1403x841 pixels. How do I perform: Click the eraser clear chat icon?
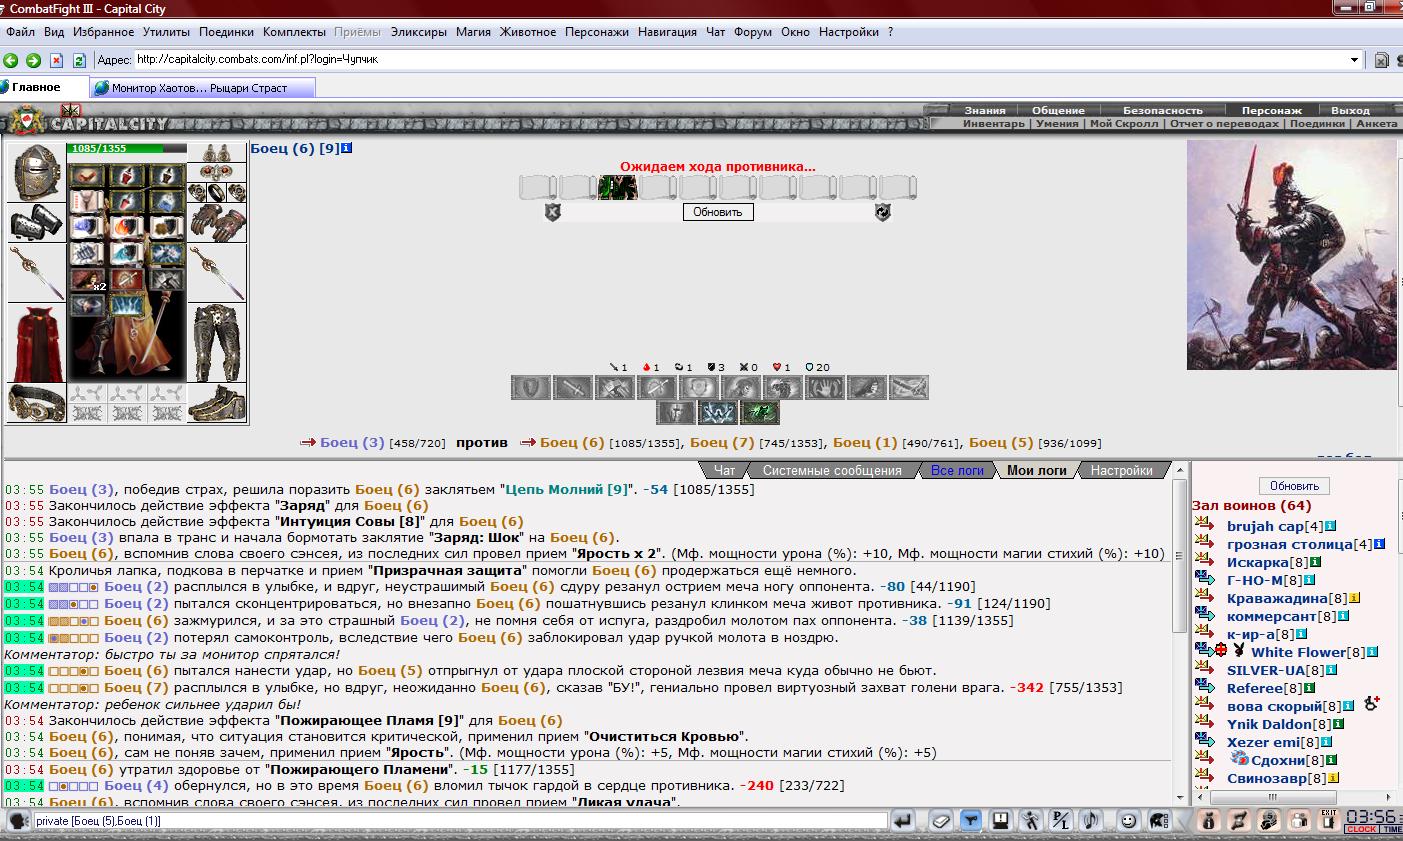(939, 821)
